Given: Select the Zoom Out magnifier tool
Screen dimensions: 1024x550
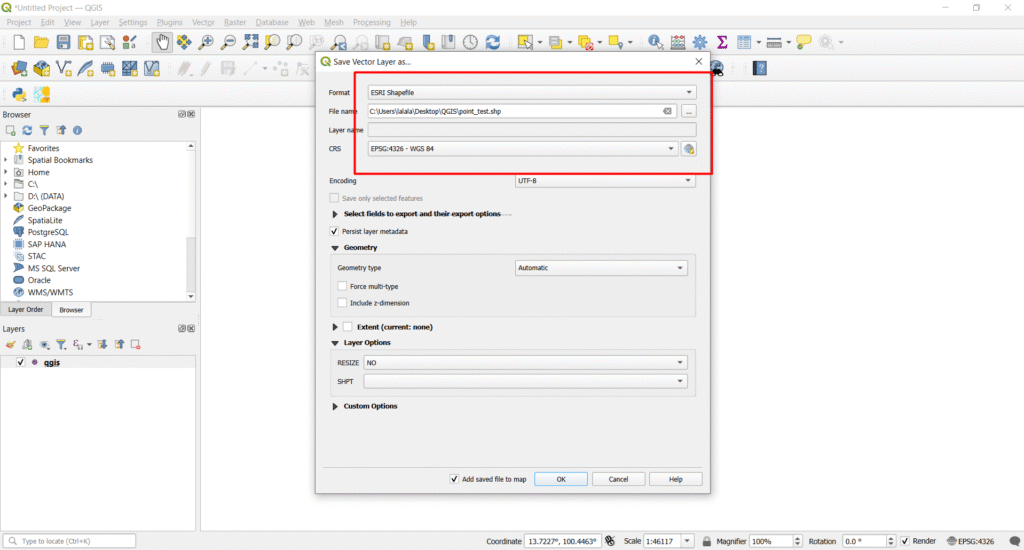Looking at the screenshot, I should [228, 42].
